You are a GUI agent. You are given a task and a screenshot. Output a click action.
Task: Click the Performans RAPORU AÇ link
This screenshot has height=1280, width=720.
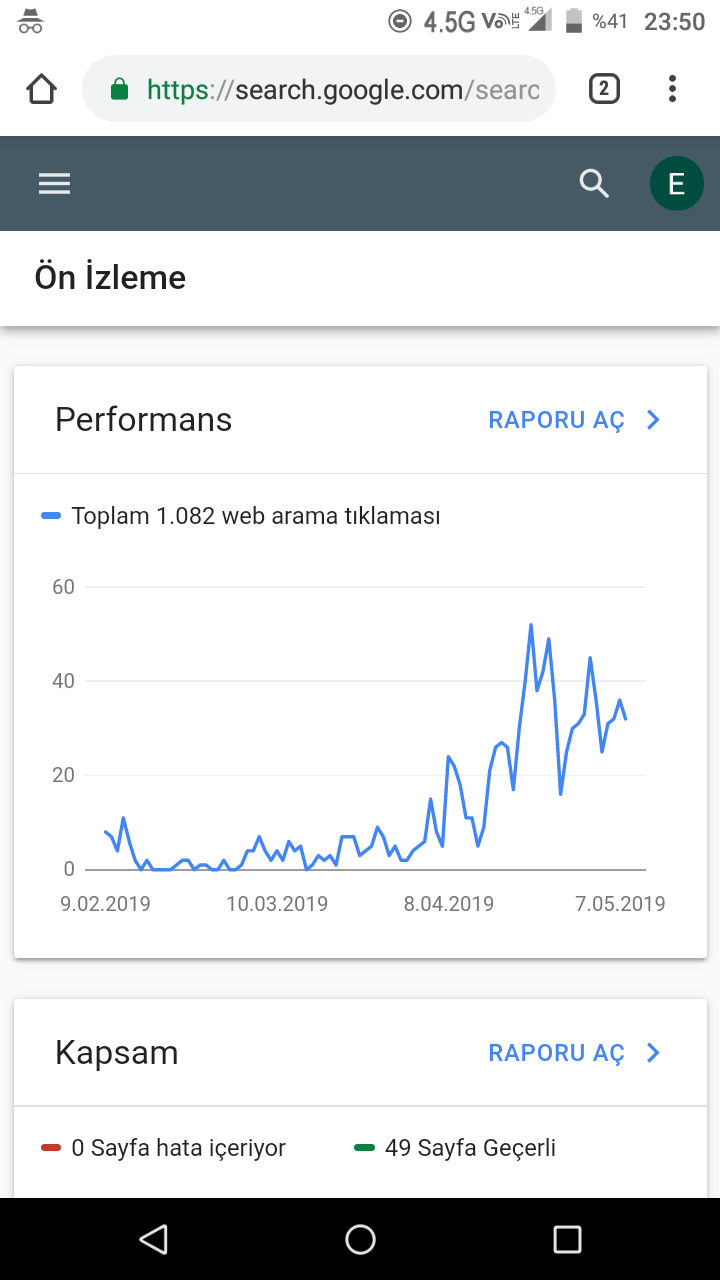(x=556, y=420)
